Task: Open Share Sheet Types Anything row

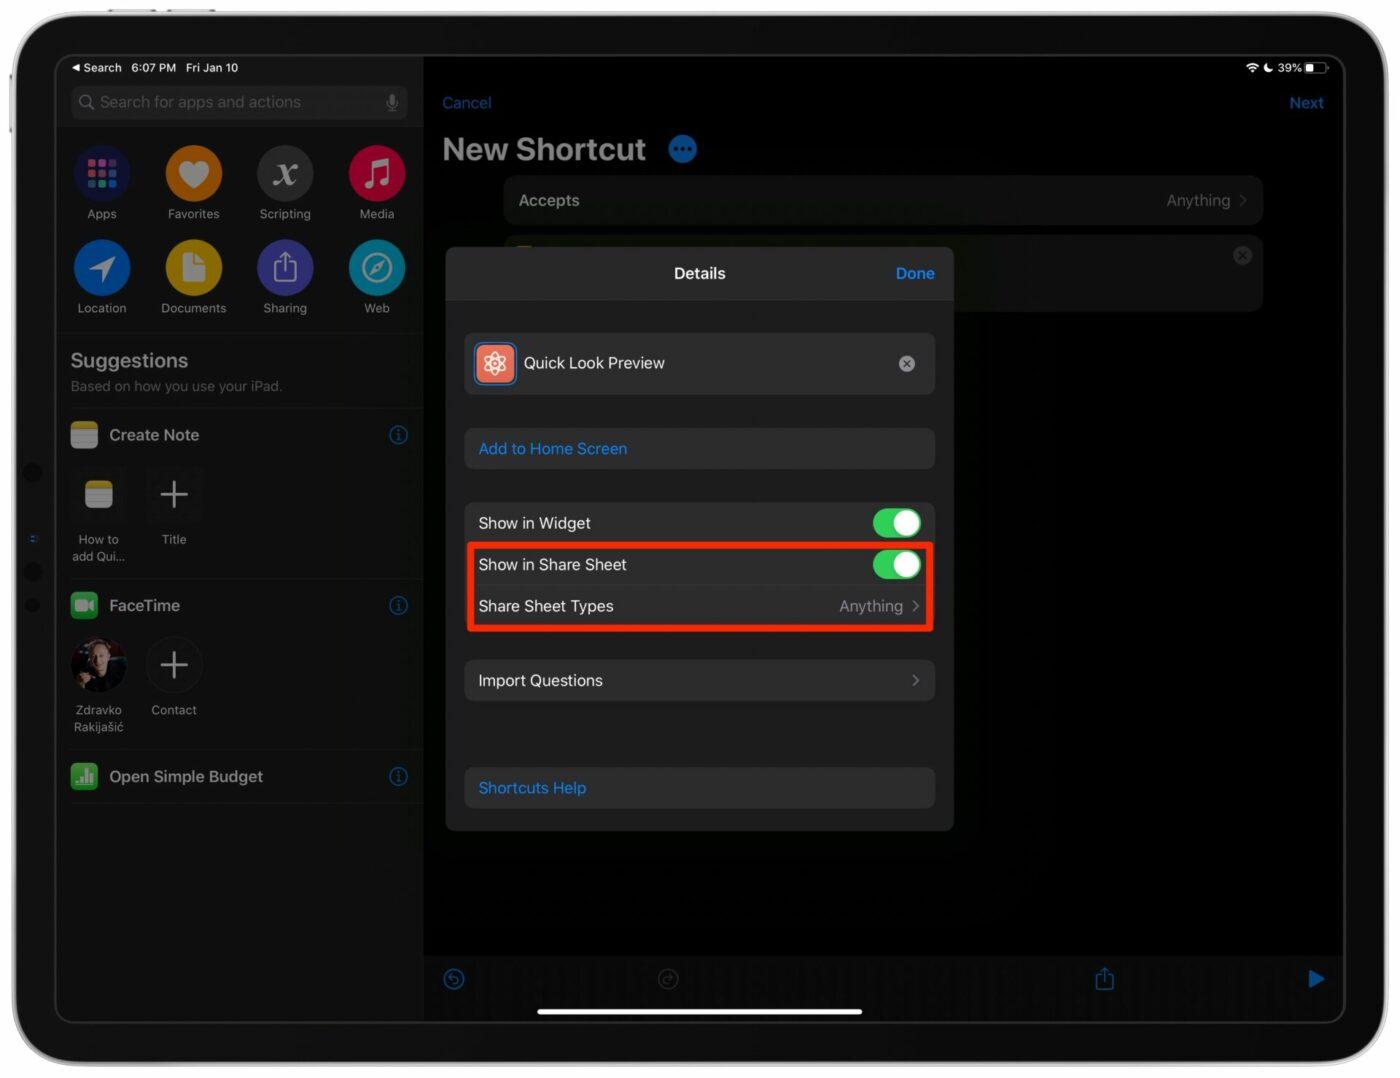Action: point(699,606)
